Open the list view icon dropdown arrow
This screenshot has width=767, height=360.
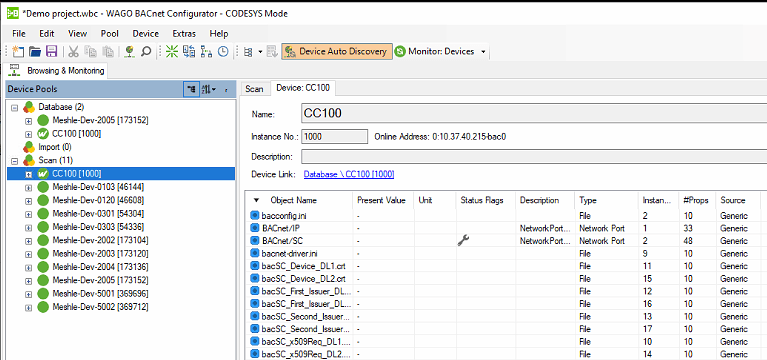tap(261, 52)
